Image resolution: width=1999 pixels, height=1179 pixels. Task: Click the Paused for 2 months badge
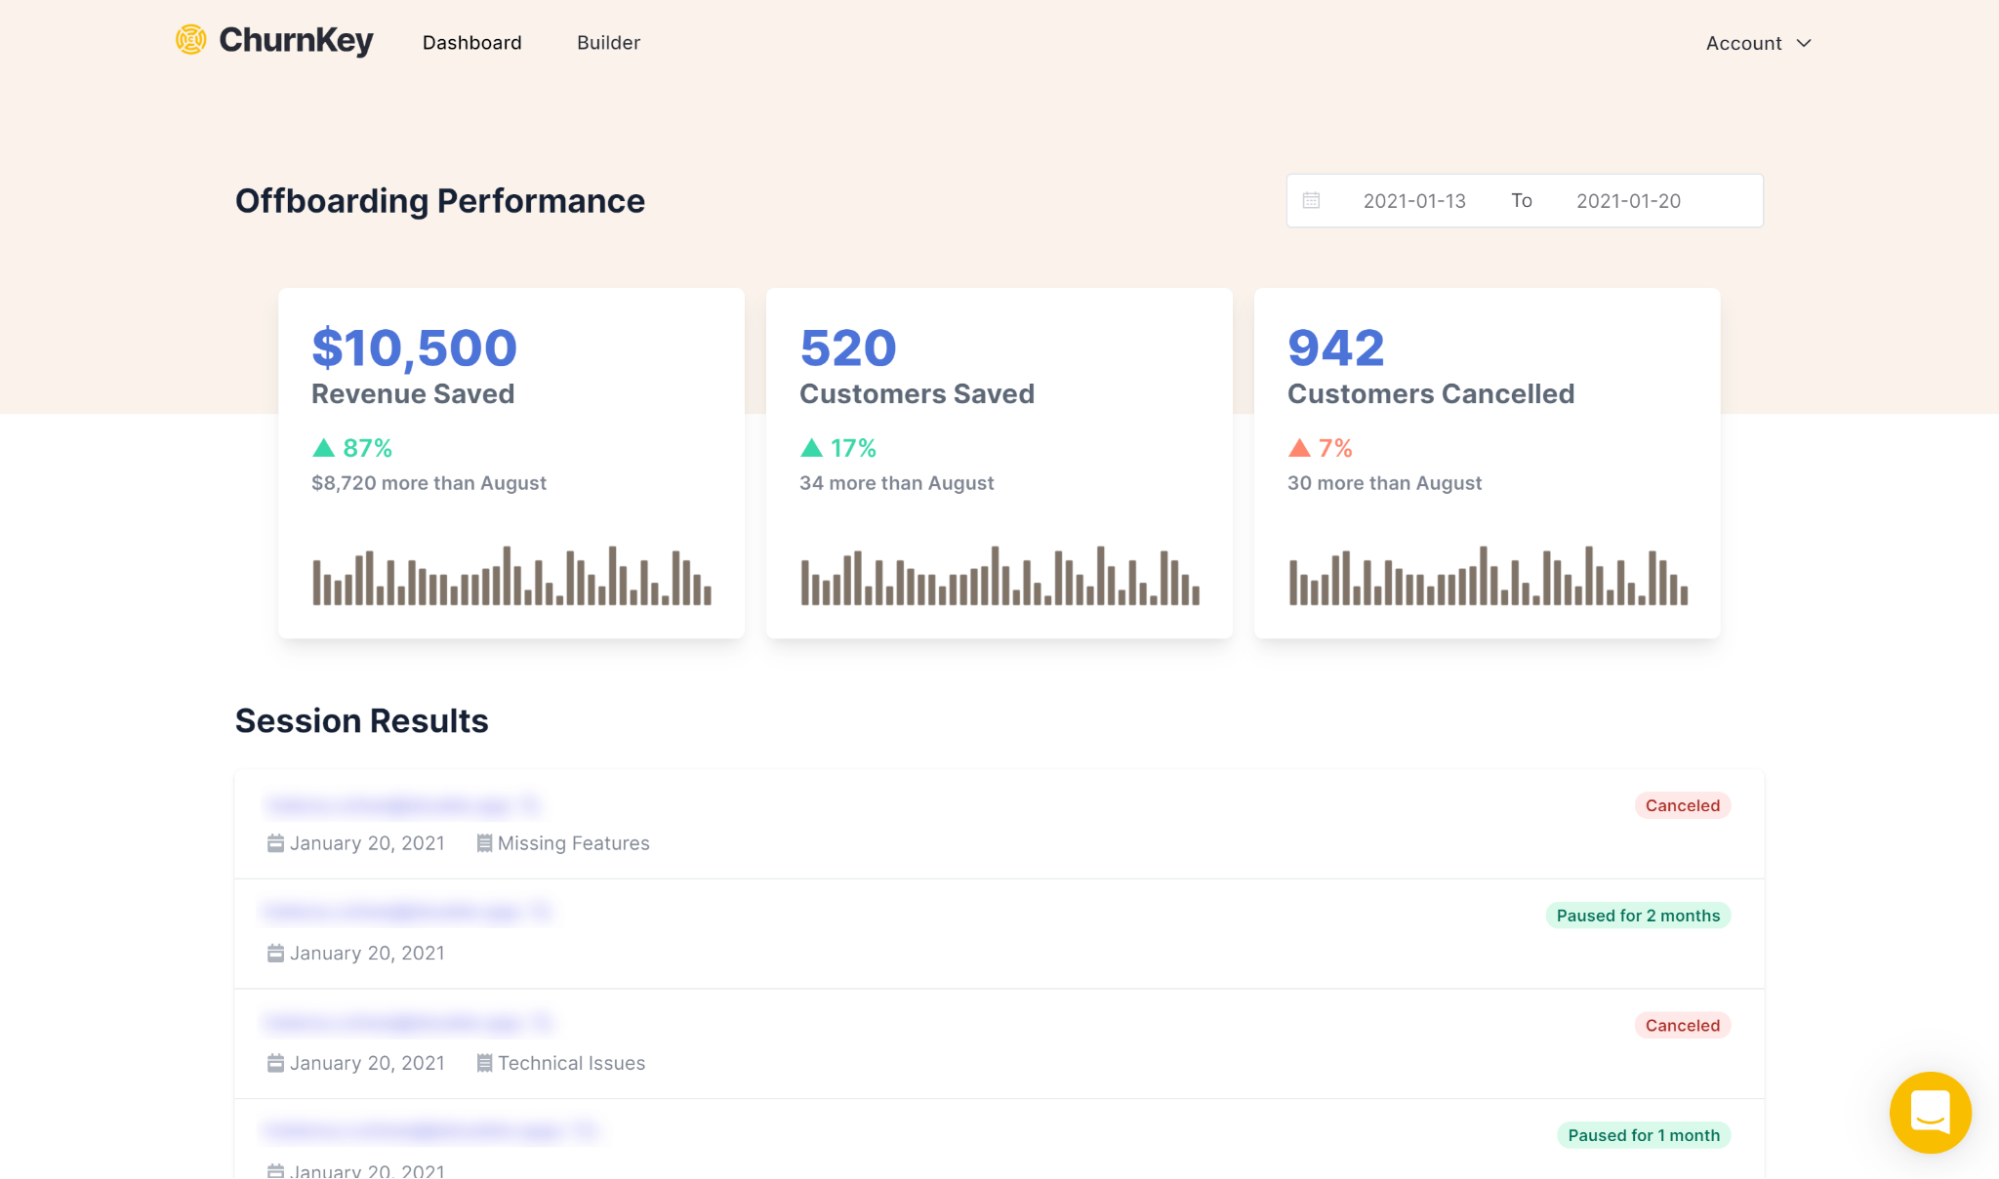click(x=1637, y=915)
